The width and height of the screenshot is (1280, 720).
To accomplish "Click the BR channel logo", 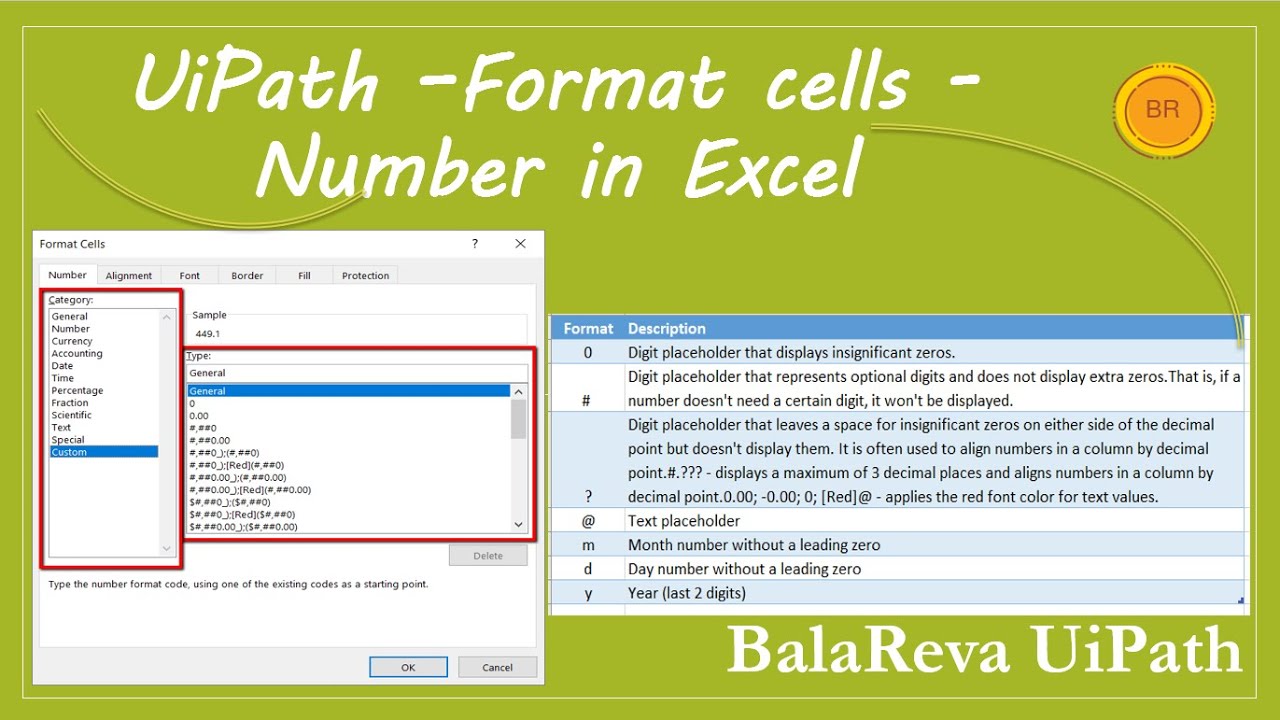I will pyautogui.click(x=1163, y=110).
